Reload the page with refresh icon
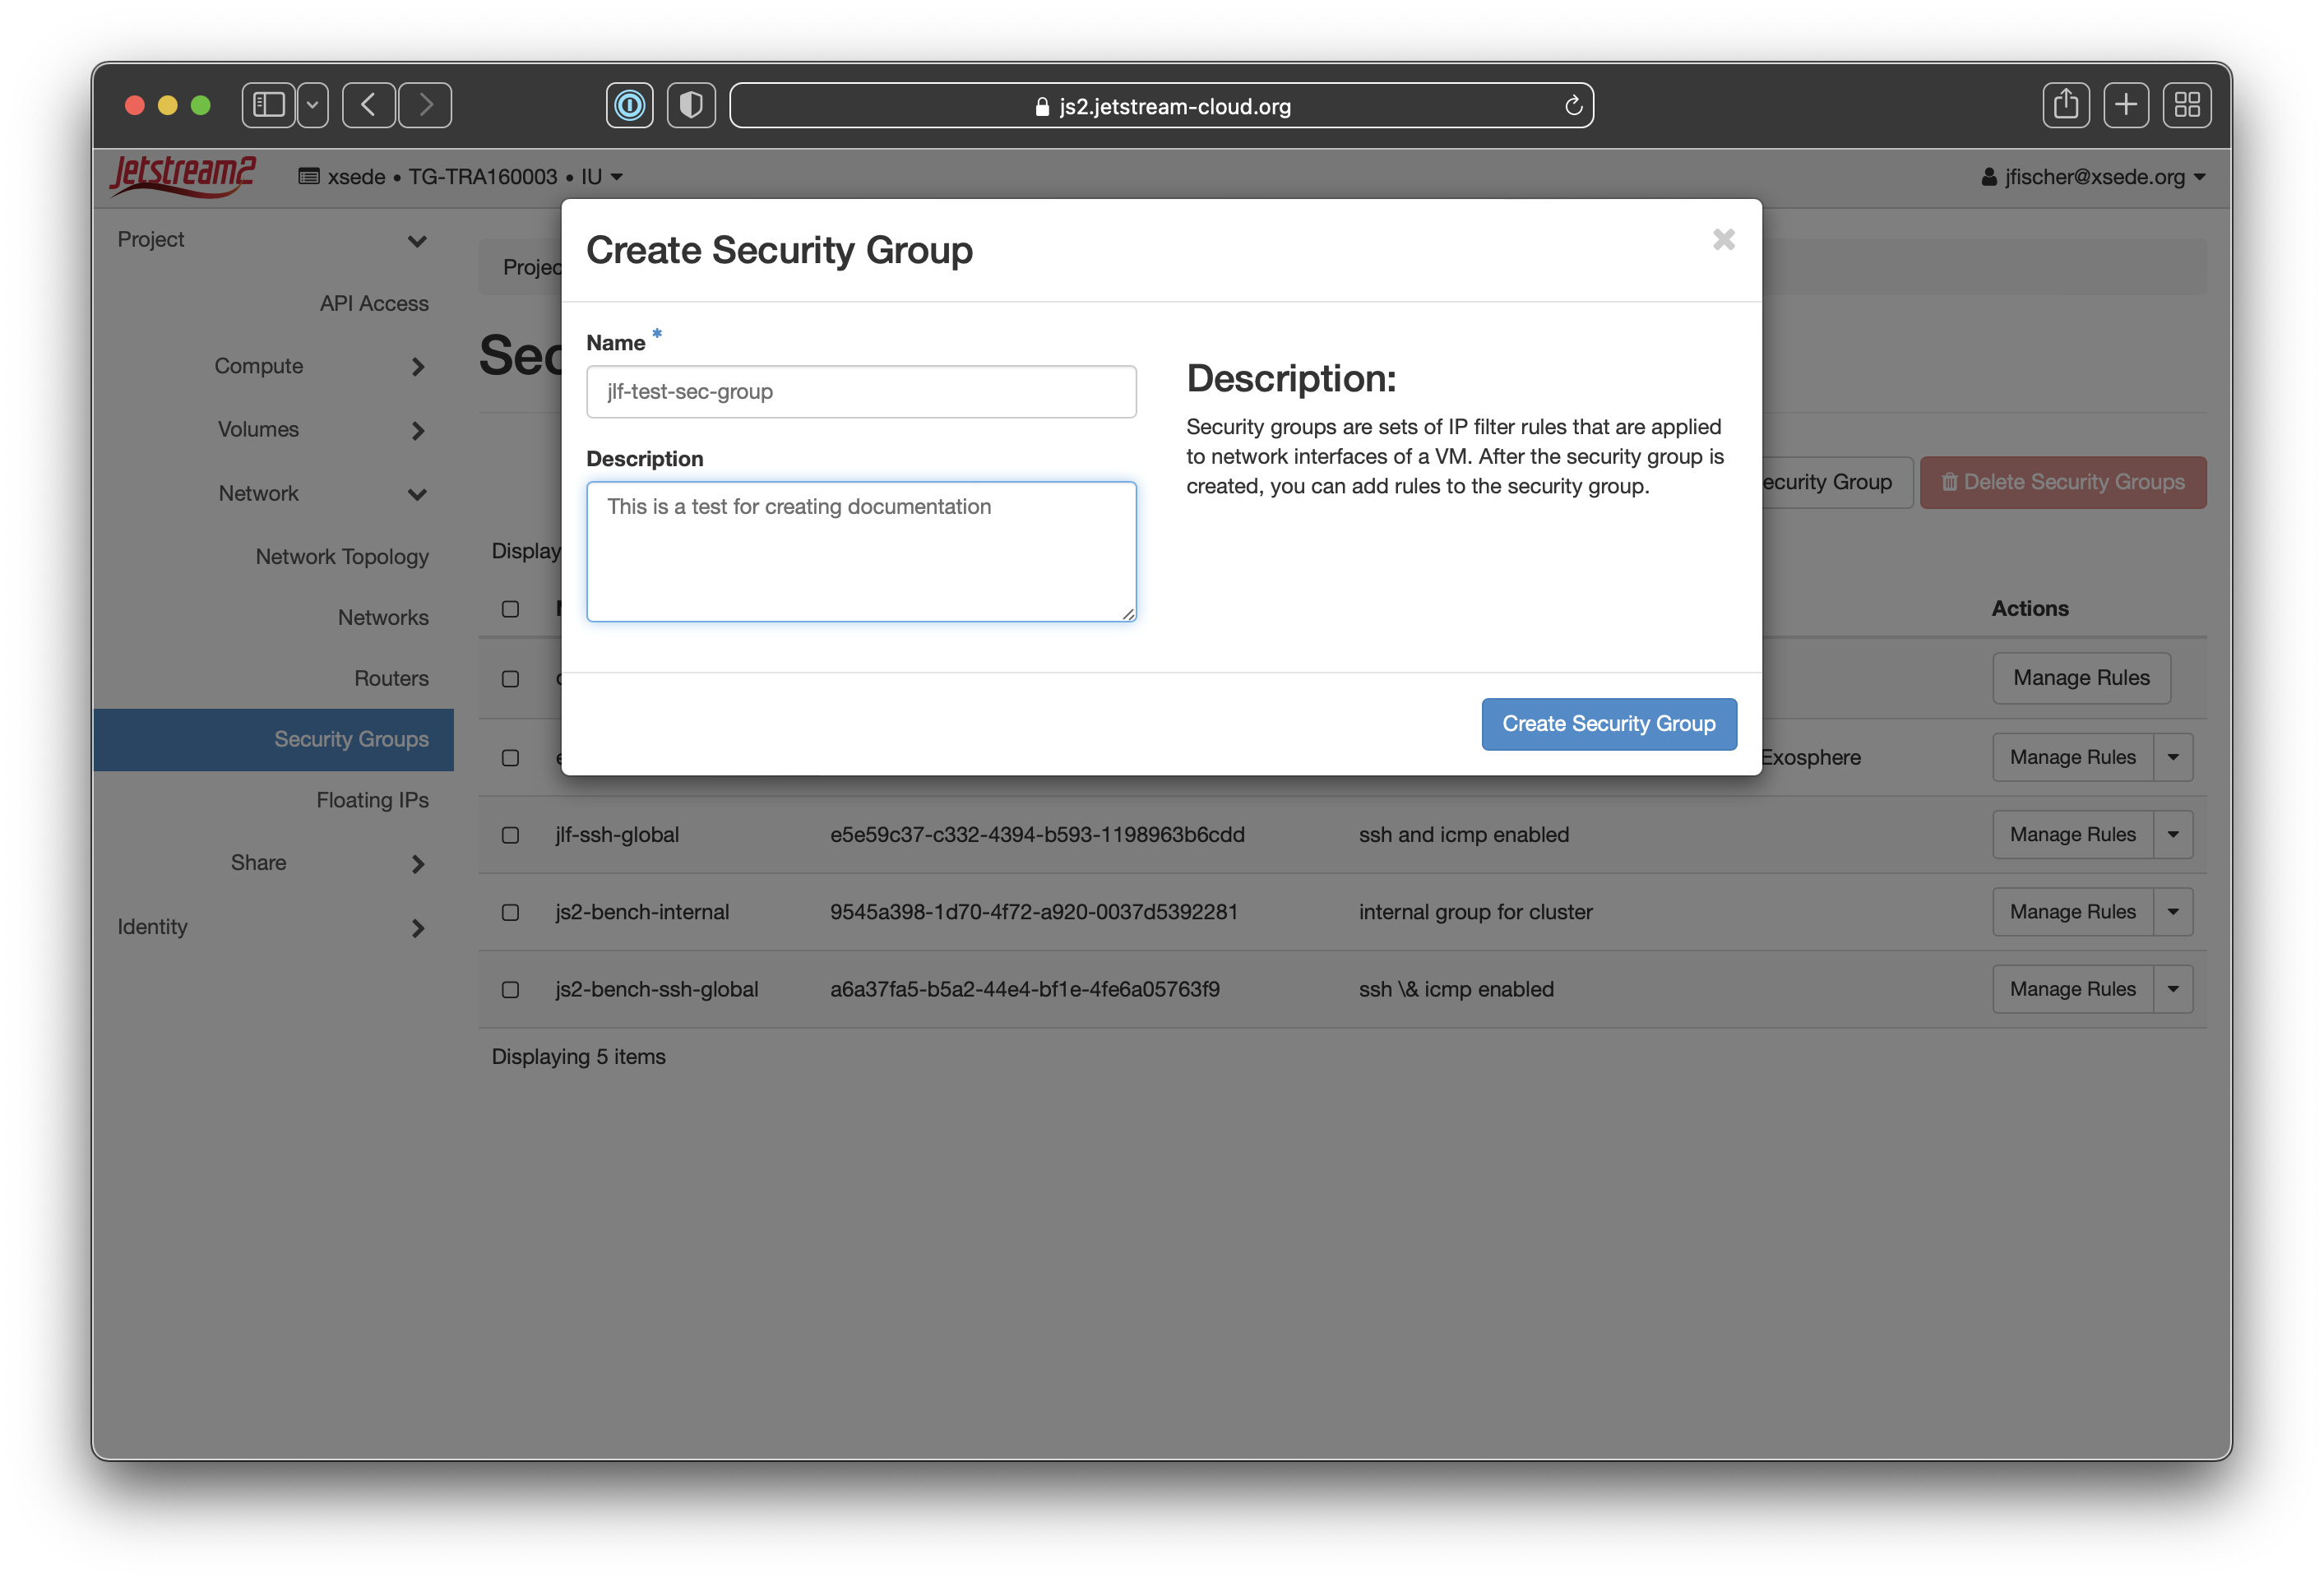The height and width of the screenshot is (1582, 2324). point(1573,106)
